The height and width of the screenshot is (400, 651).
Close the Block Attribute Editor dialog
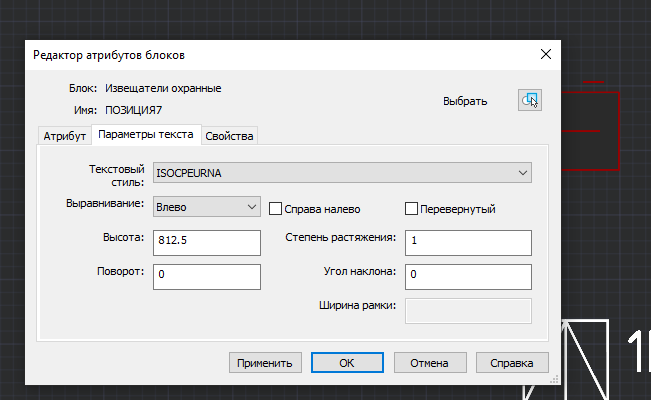pos(546,54)
